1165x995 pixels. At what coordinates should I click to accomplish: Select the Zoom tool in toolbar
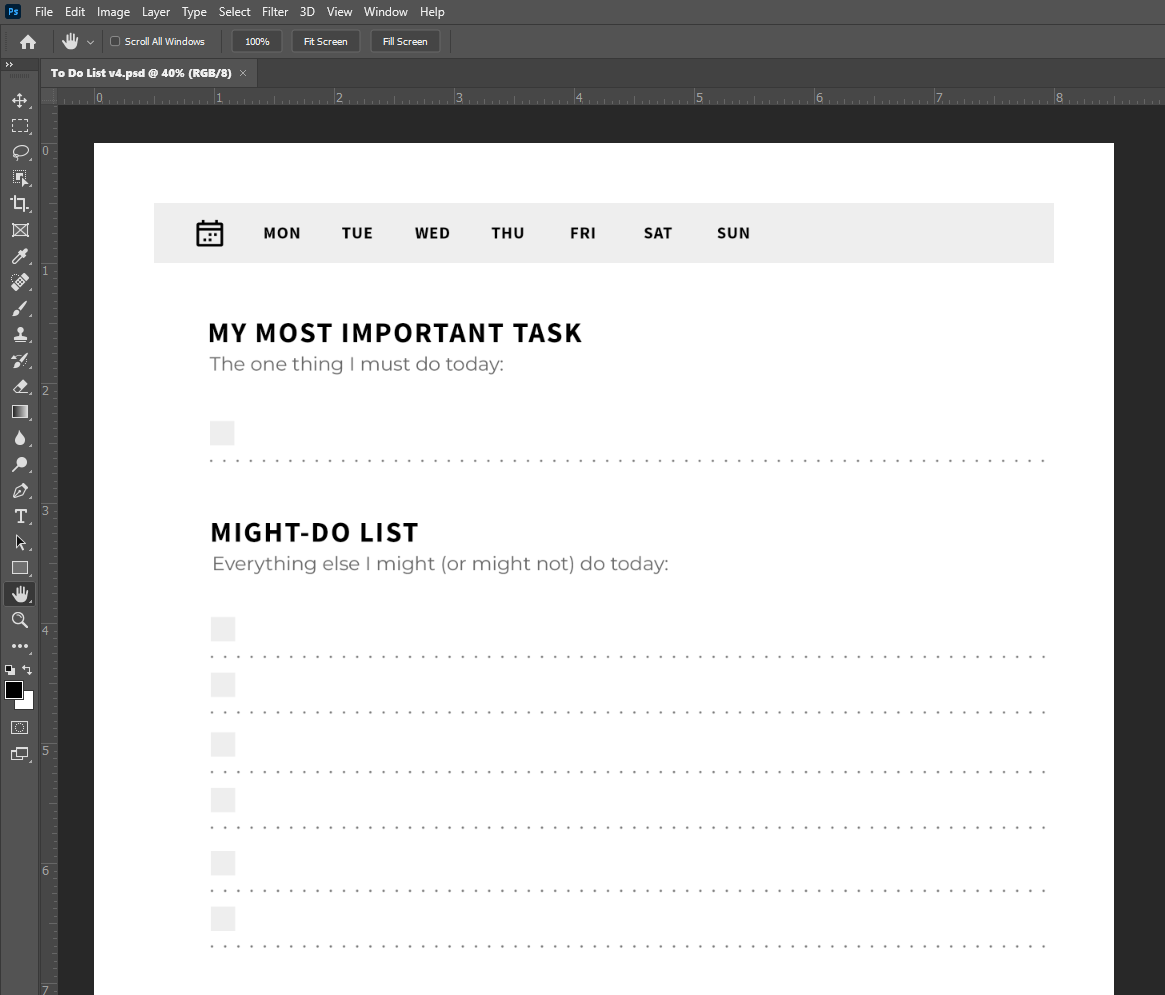19,620
